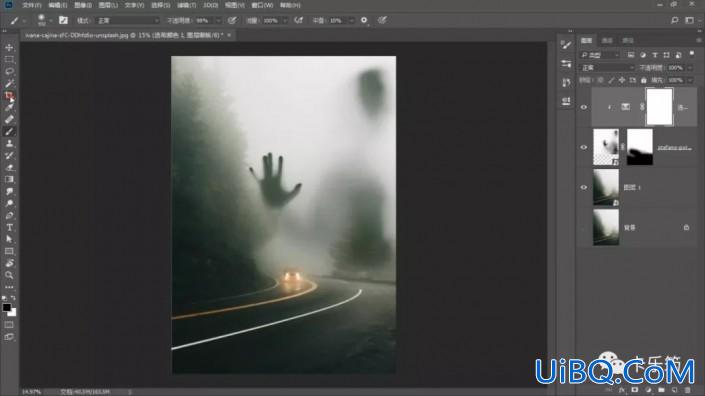This screenshot has height=396, width=705.
Task: Expand layer Fill dropdown arrow
Action: tap(690, 80)
